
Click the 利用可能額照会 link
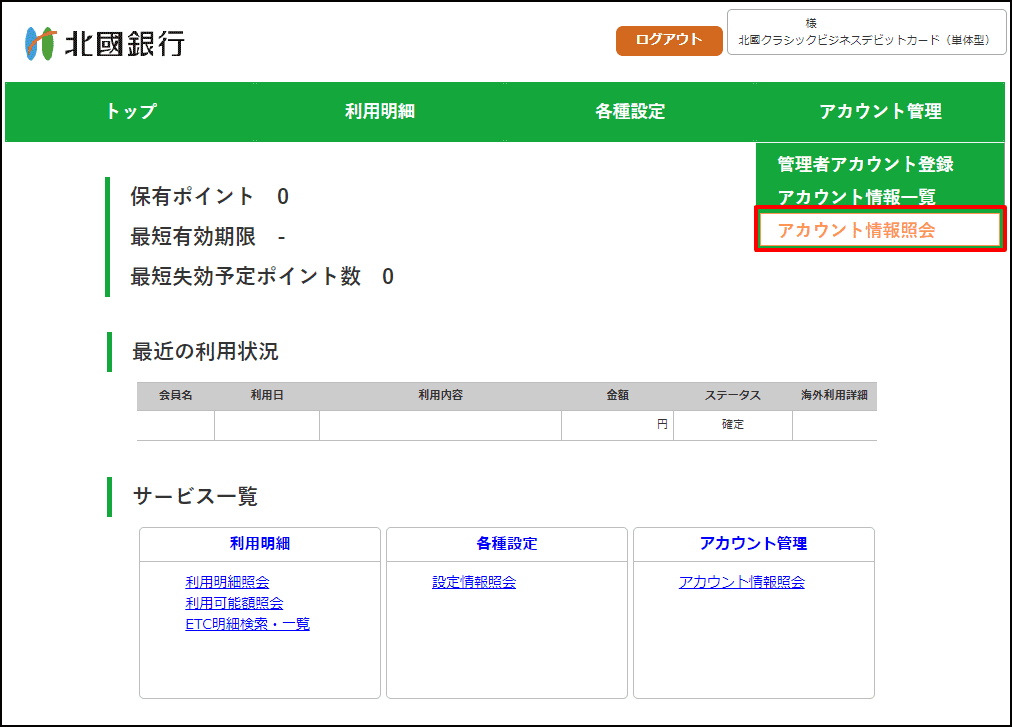234,603
